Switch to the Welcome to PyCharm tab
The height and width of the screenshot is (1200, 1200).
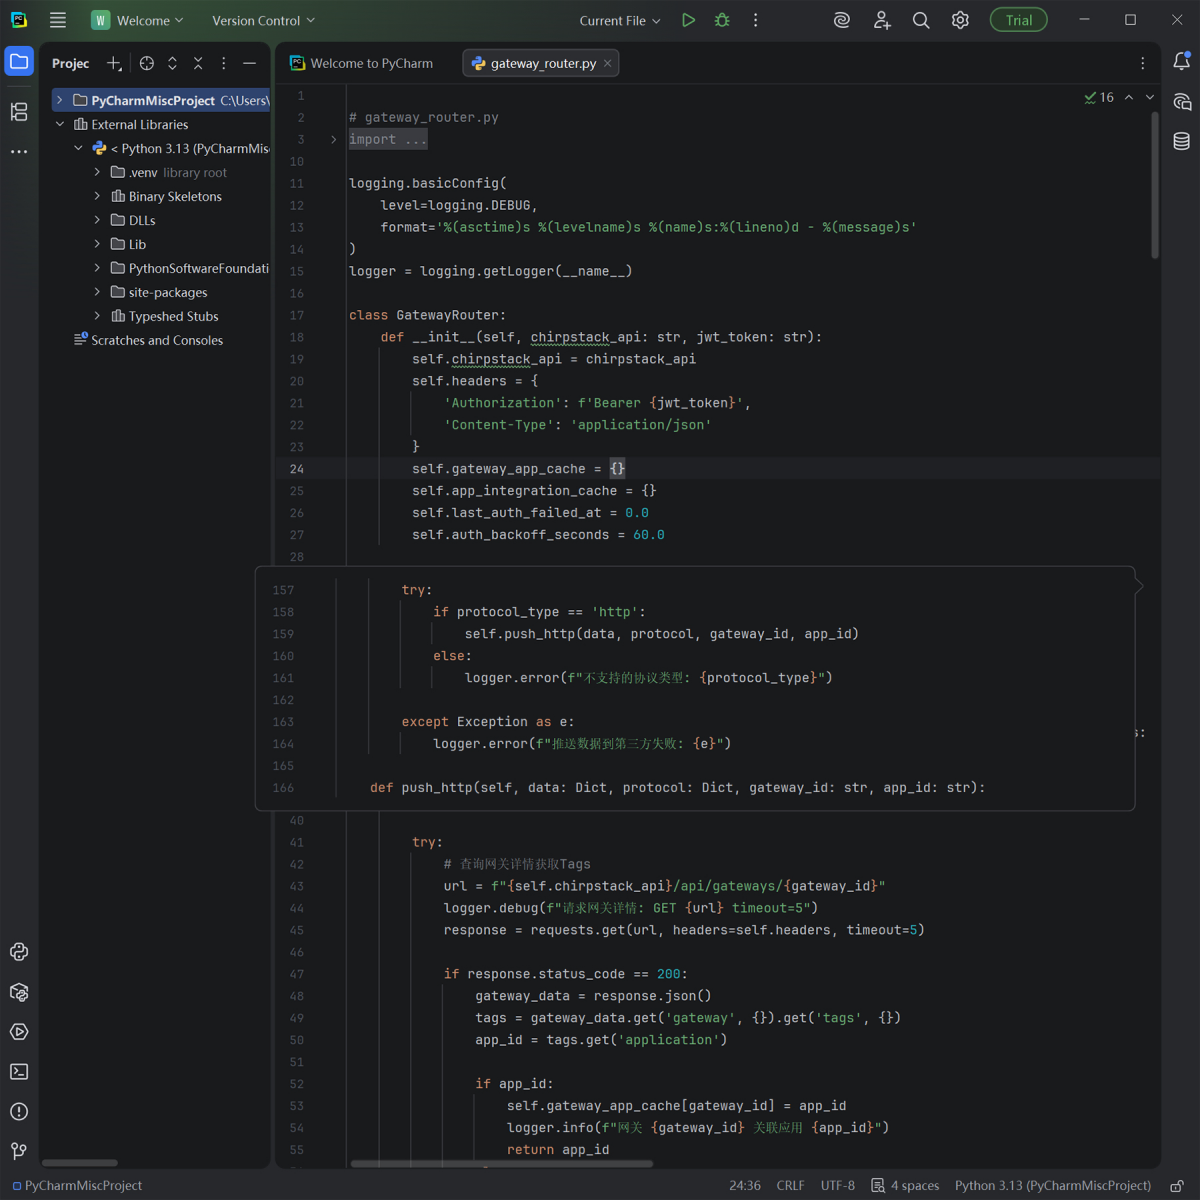point(362,63)
